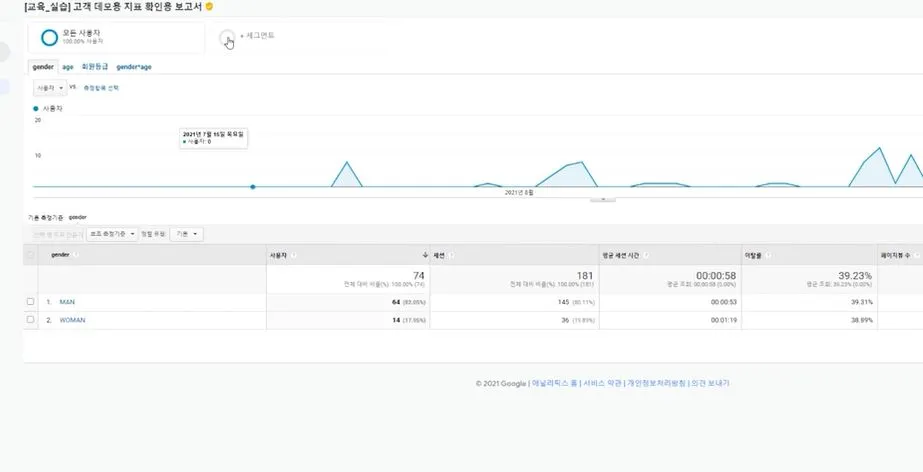Click the total users value 74
The image size is (923, 472).
point(419,275)
